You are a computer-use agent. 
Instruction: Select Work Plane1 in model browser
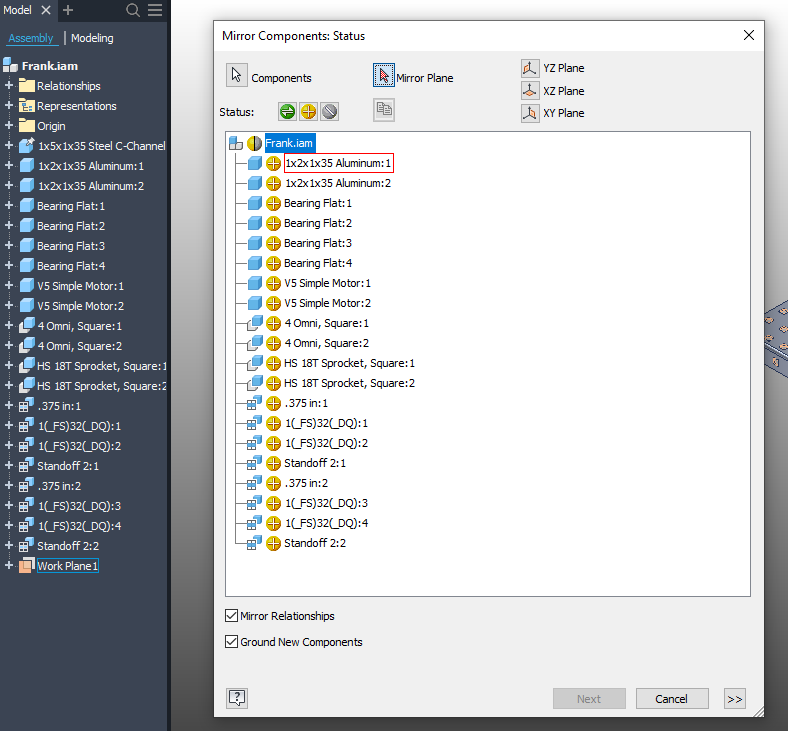tap(67, 566)
